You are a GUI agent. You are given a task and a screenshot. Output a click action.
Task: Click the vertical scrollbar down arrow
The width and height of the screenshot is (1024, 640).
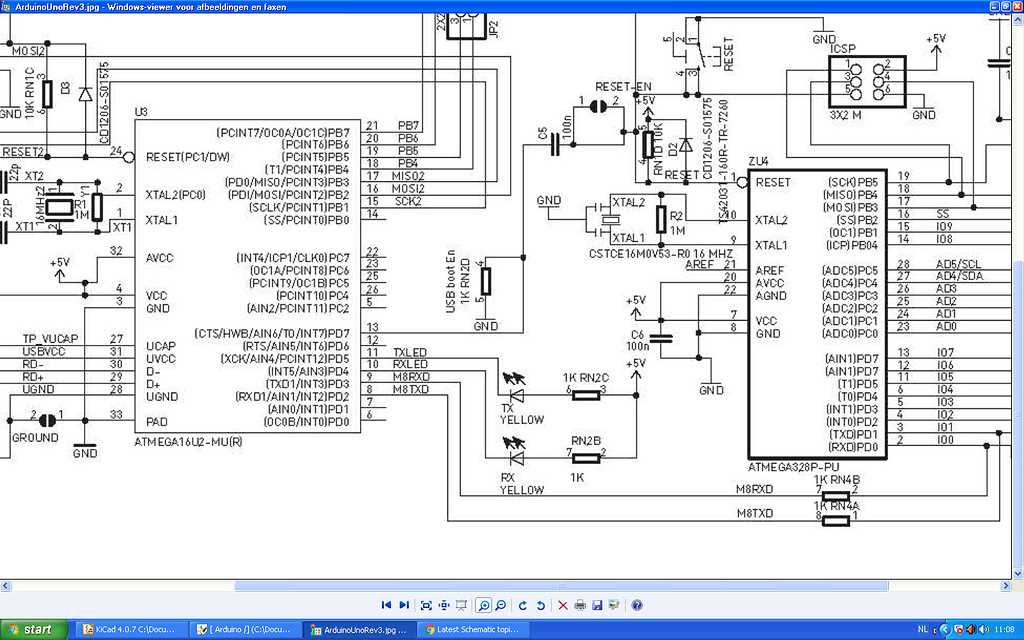click(x=1018, y=574)
